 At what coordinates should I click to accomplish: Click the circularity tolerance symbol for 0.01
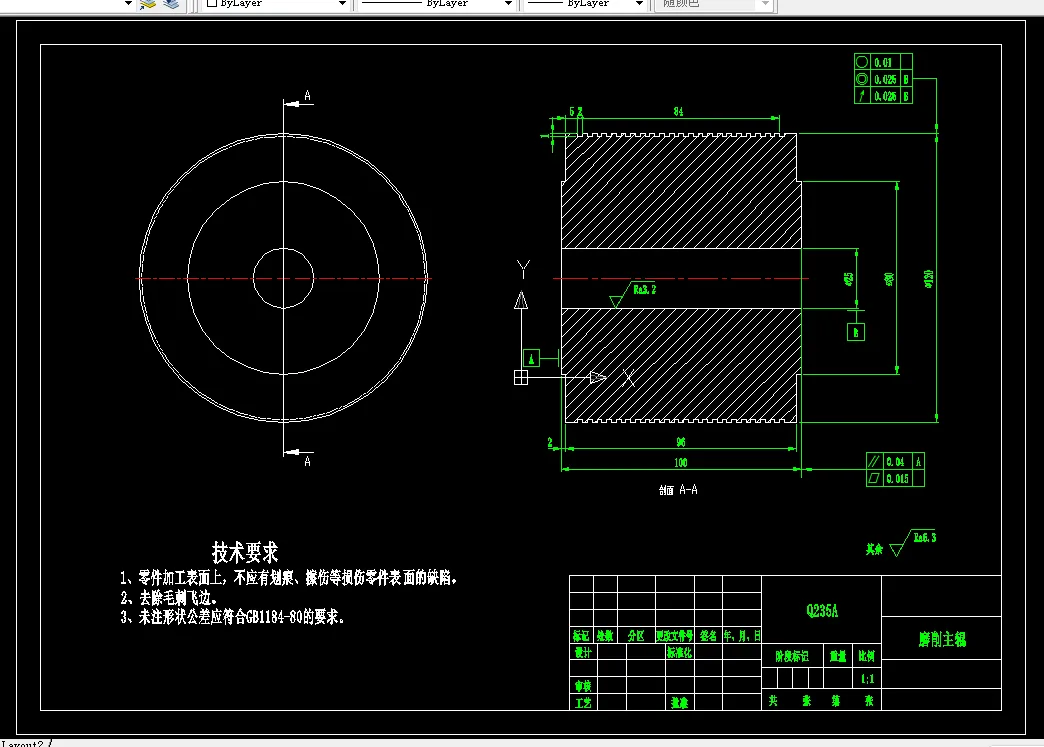point(862,62)
